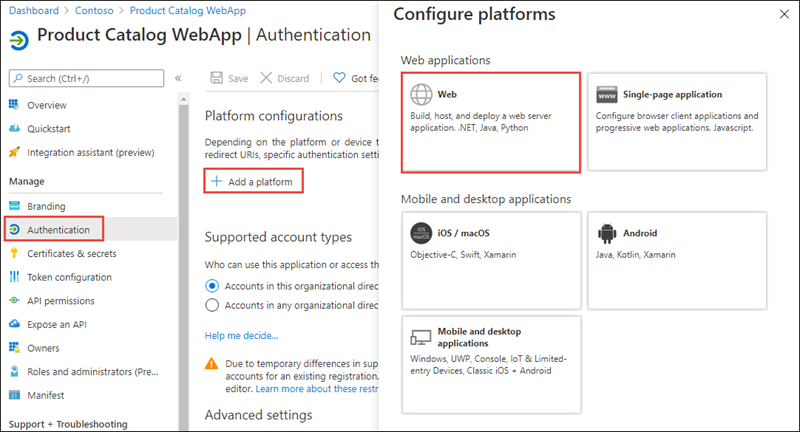Click the search magnifier icon
Viewport: 800px width, 432px height.
point(18,78)
